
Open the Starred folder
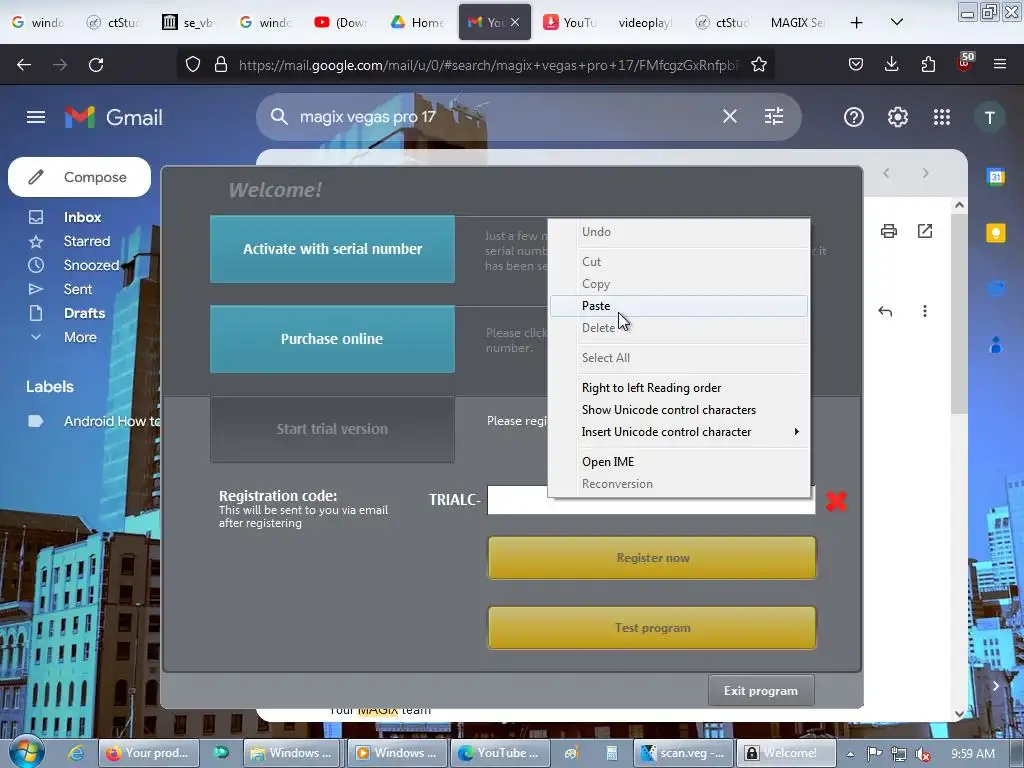[x=86, y=241]
